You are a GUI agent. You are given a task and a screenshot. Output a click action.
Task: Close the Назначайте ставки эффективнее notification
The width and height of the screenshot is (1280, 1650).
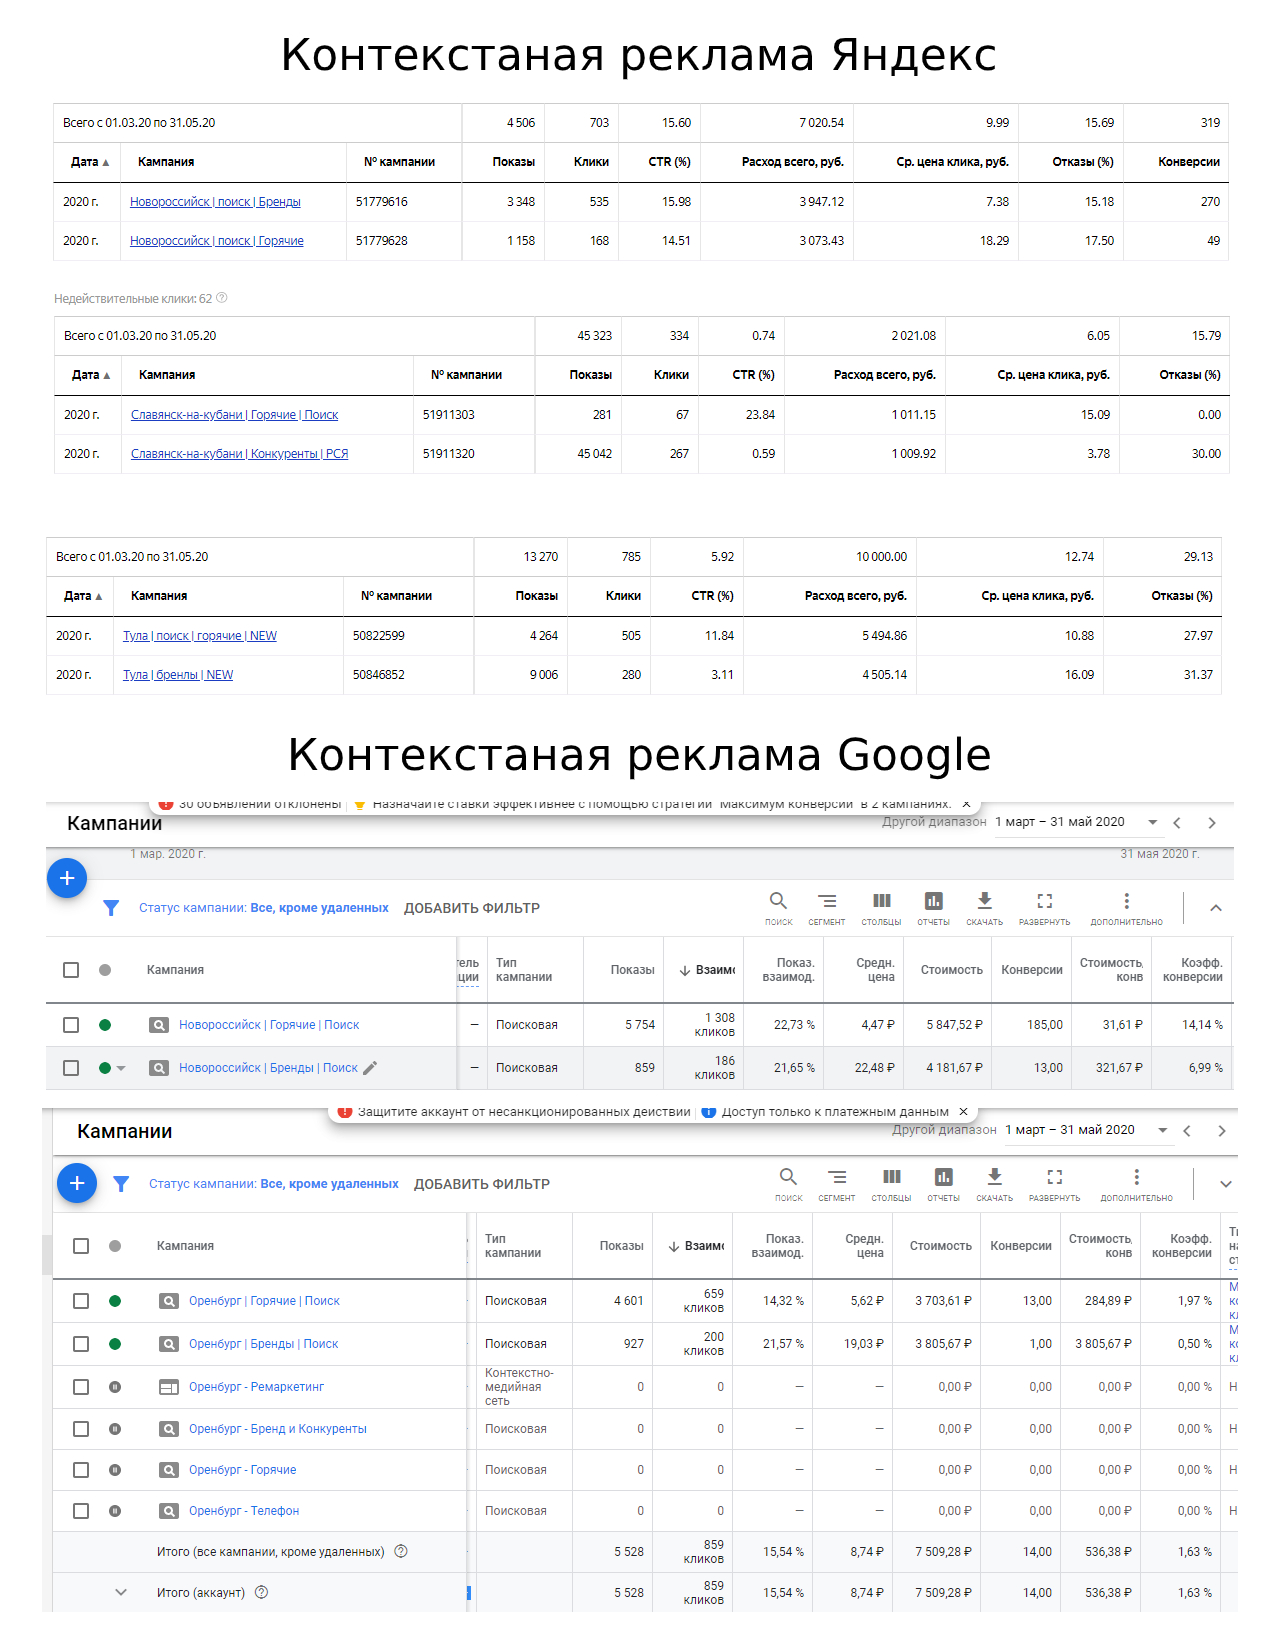tap(966, 804)
